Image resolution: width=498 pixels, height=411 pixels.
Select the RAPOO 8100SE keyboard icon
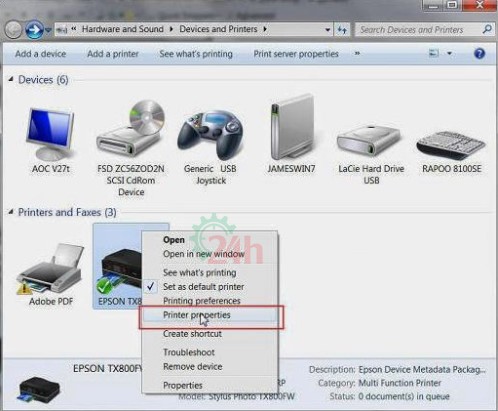[452, 151]
